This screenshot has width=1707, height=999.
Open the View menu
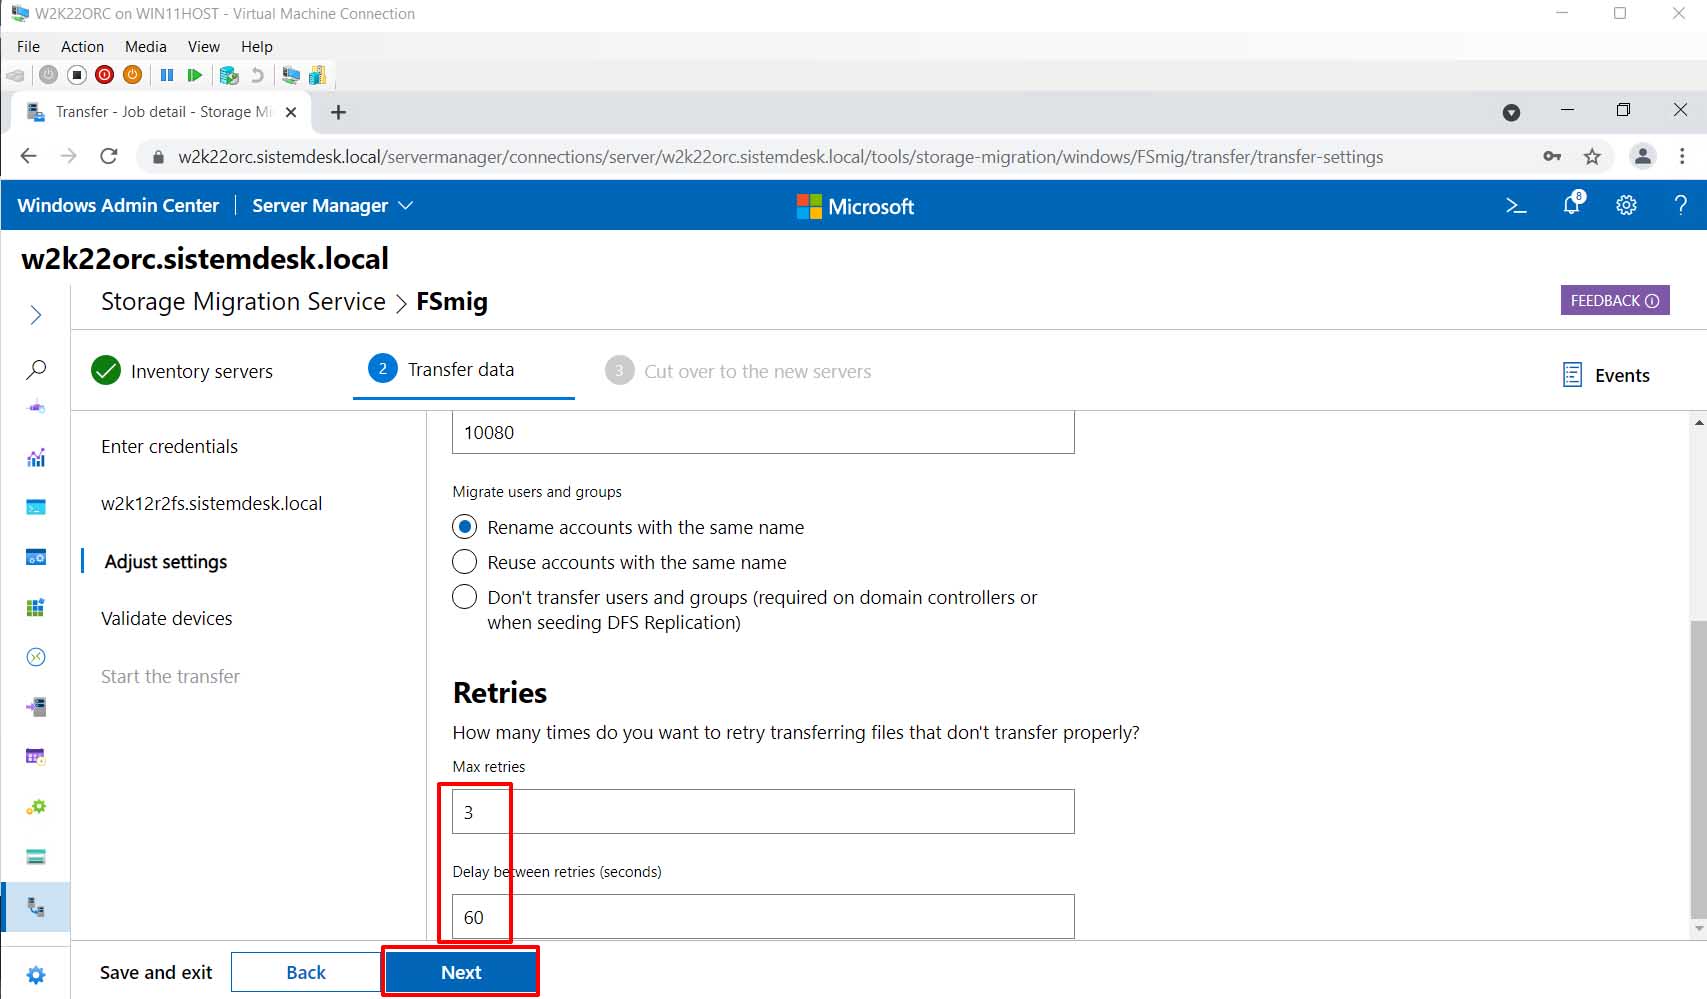pyautogui.click(x=204, y=46)
